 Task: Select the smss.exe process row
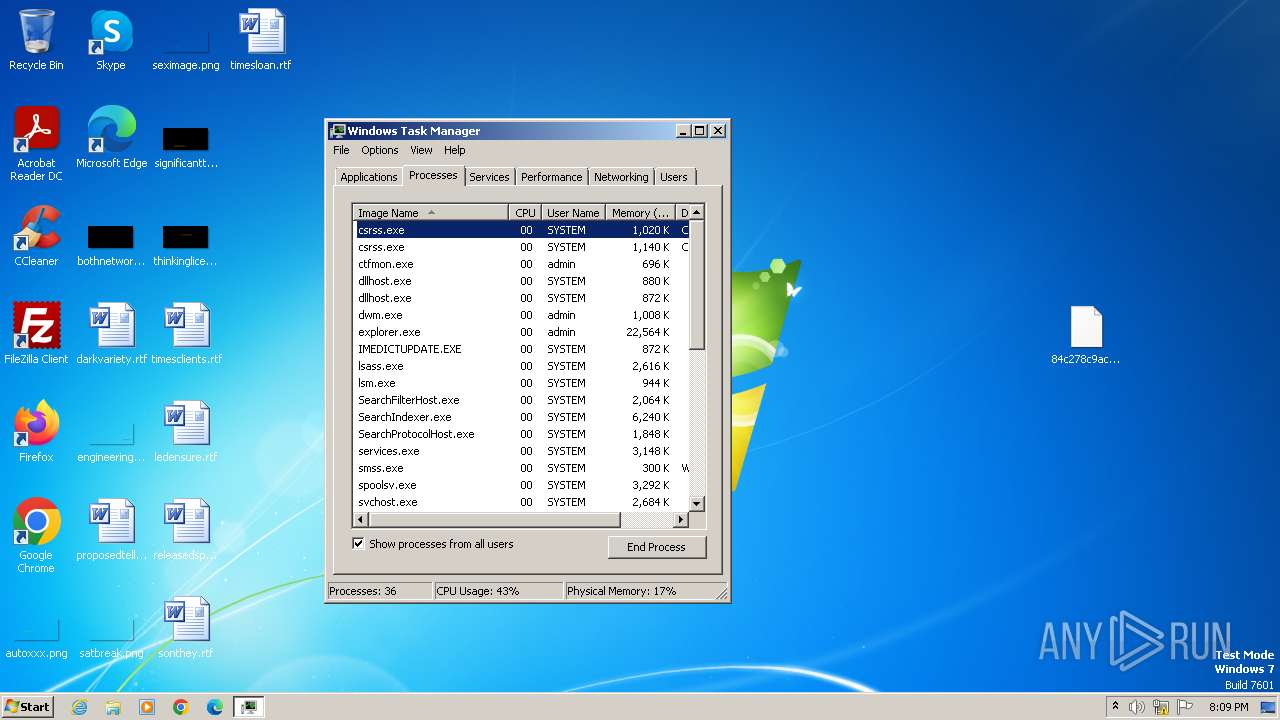521,468
